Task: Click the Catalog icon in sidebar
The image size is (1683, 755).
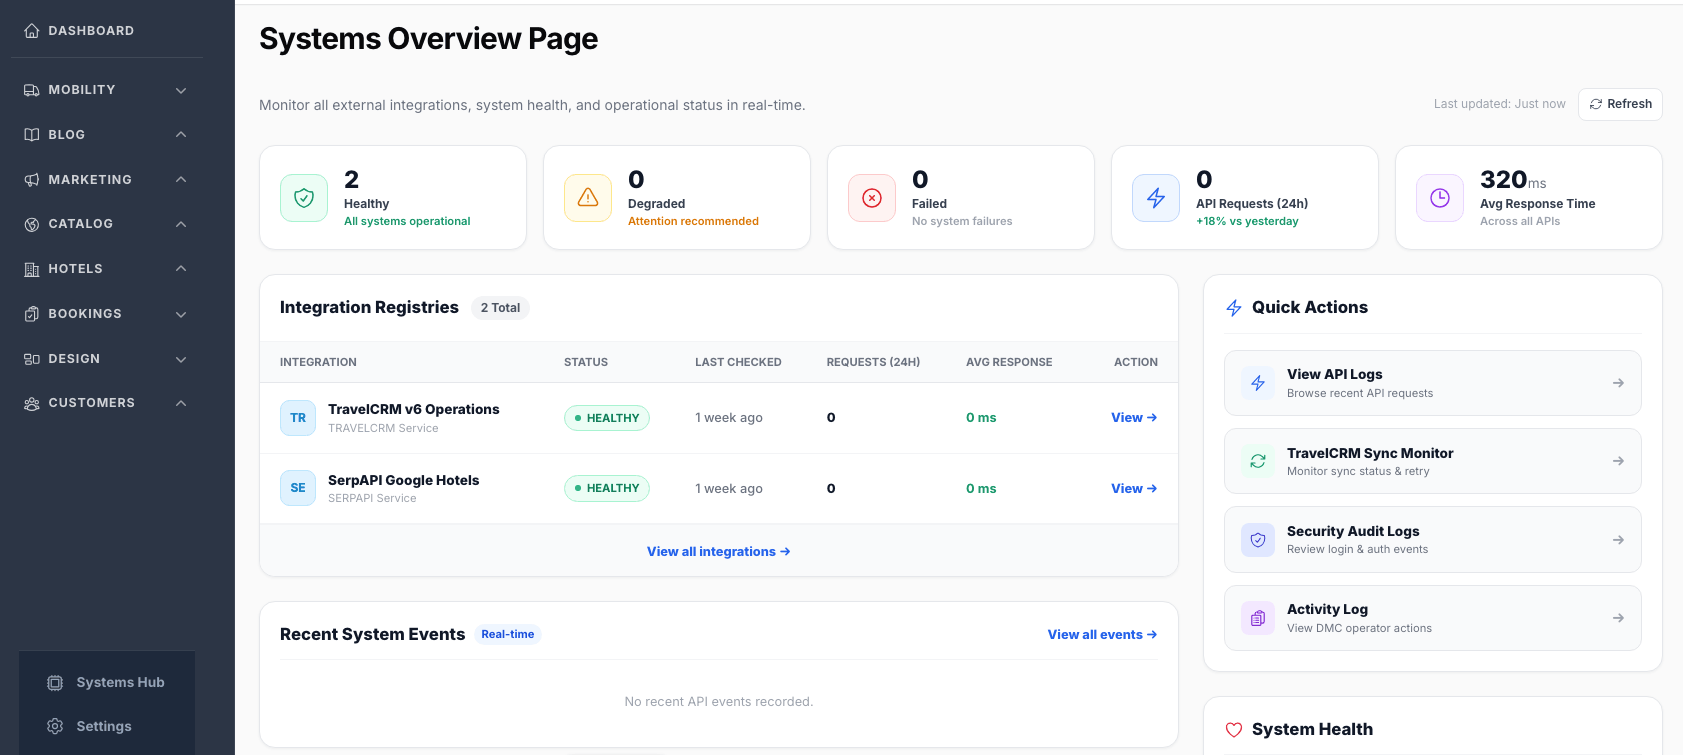Action: click(x=32, y=224)
